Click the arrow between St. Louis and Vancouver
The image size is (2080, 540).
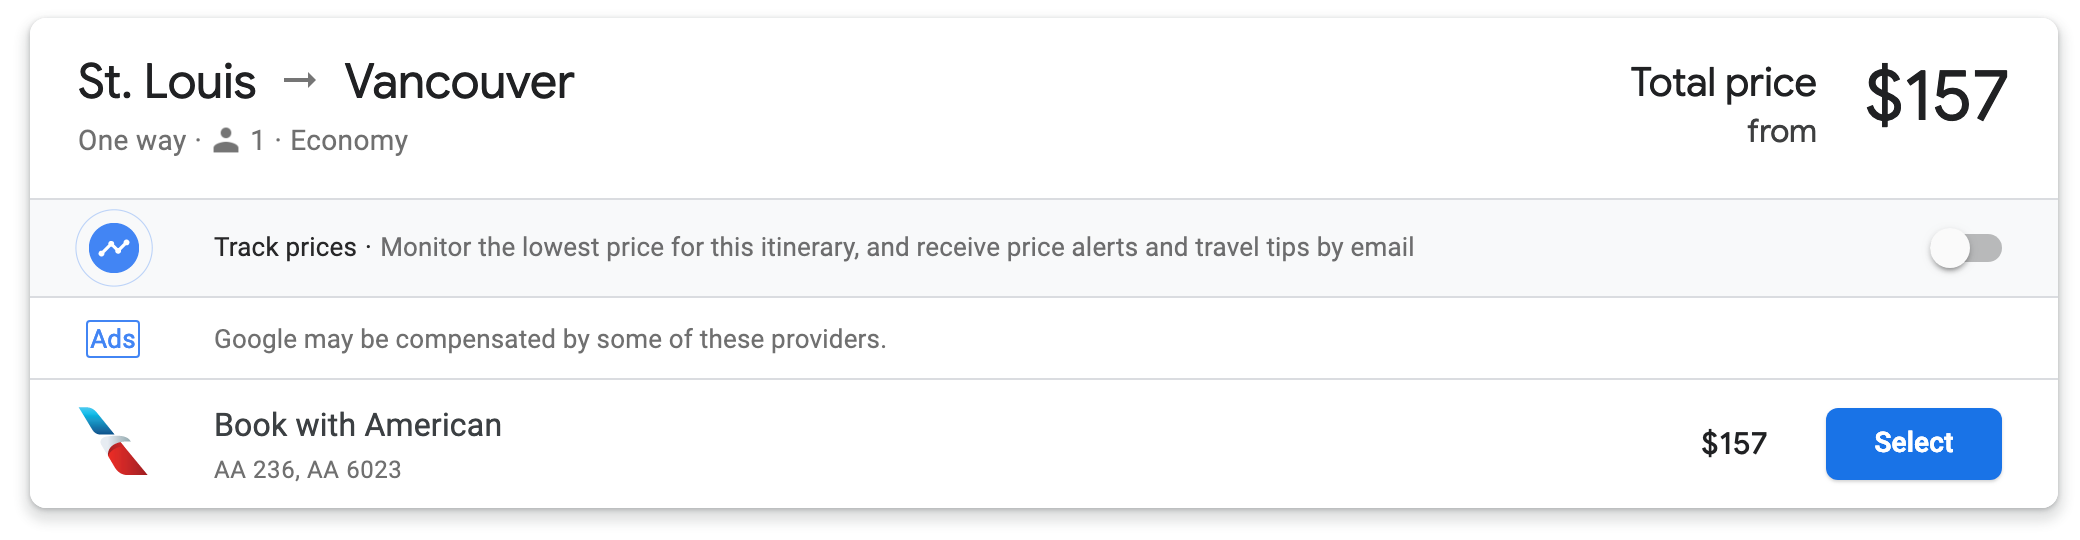click(x=300, y=80)
